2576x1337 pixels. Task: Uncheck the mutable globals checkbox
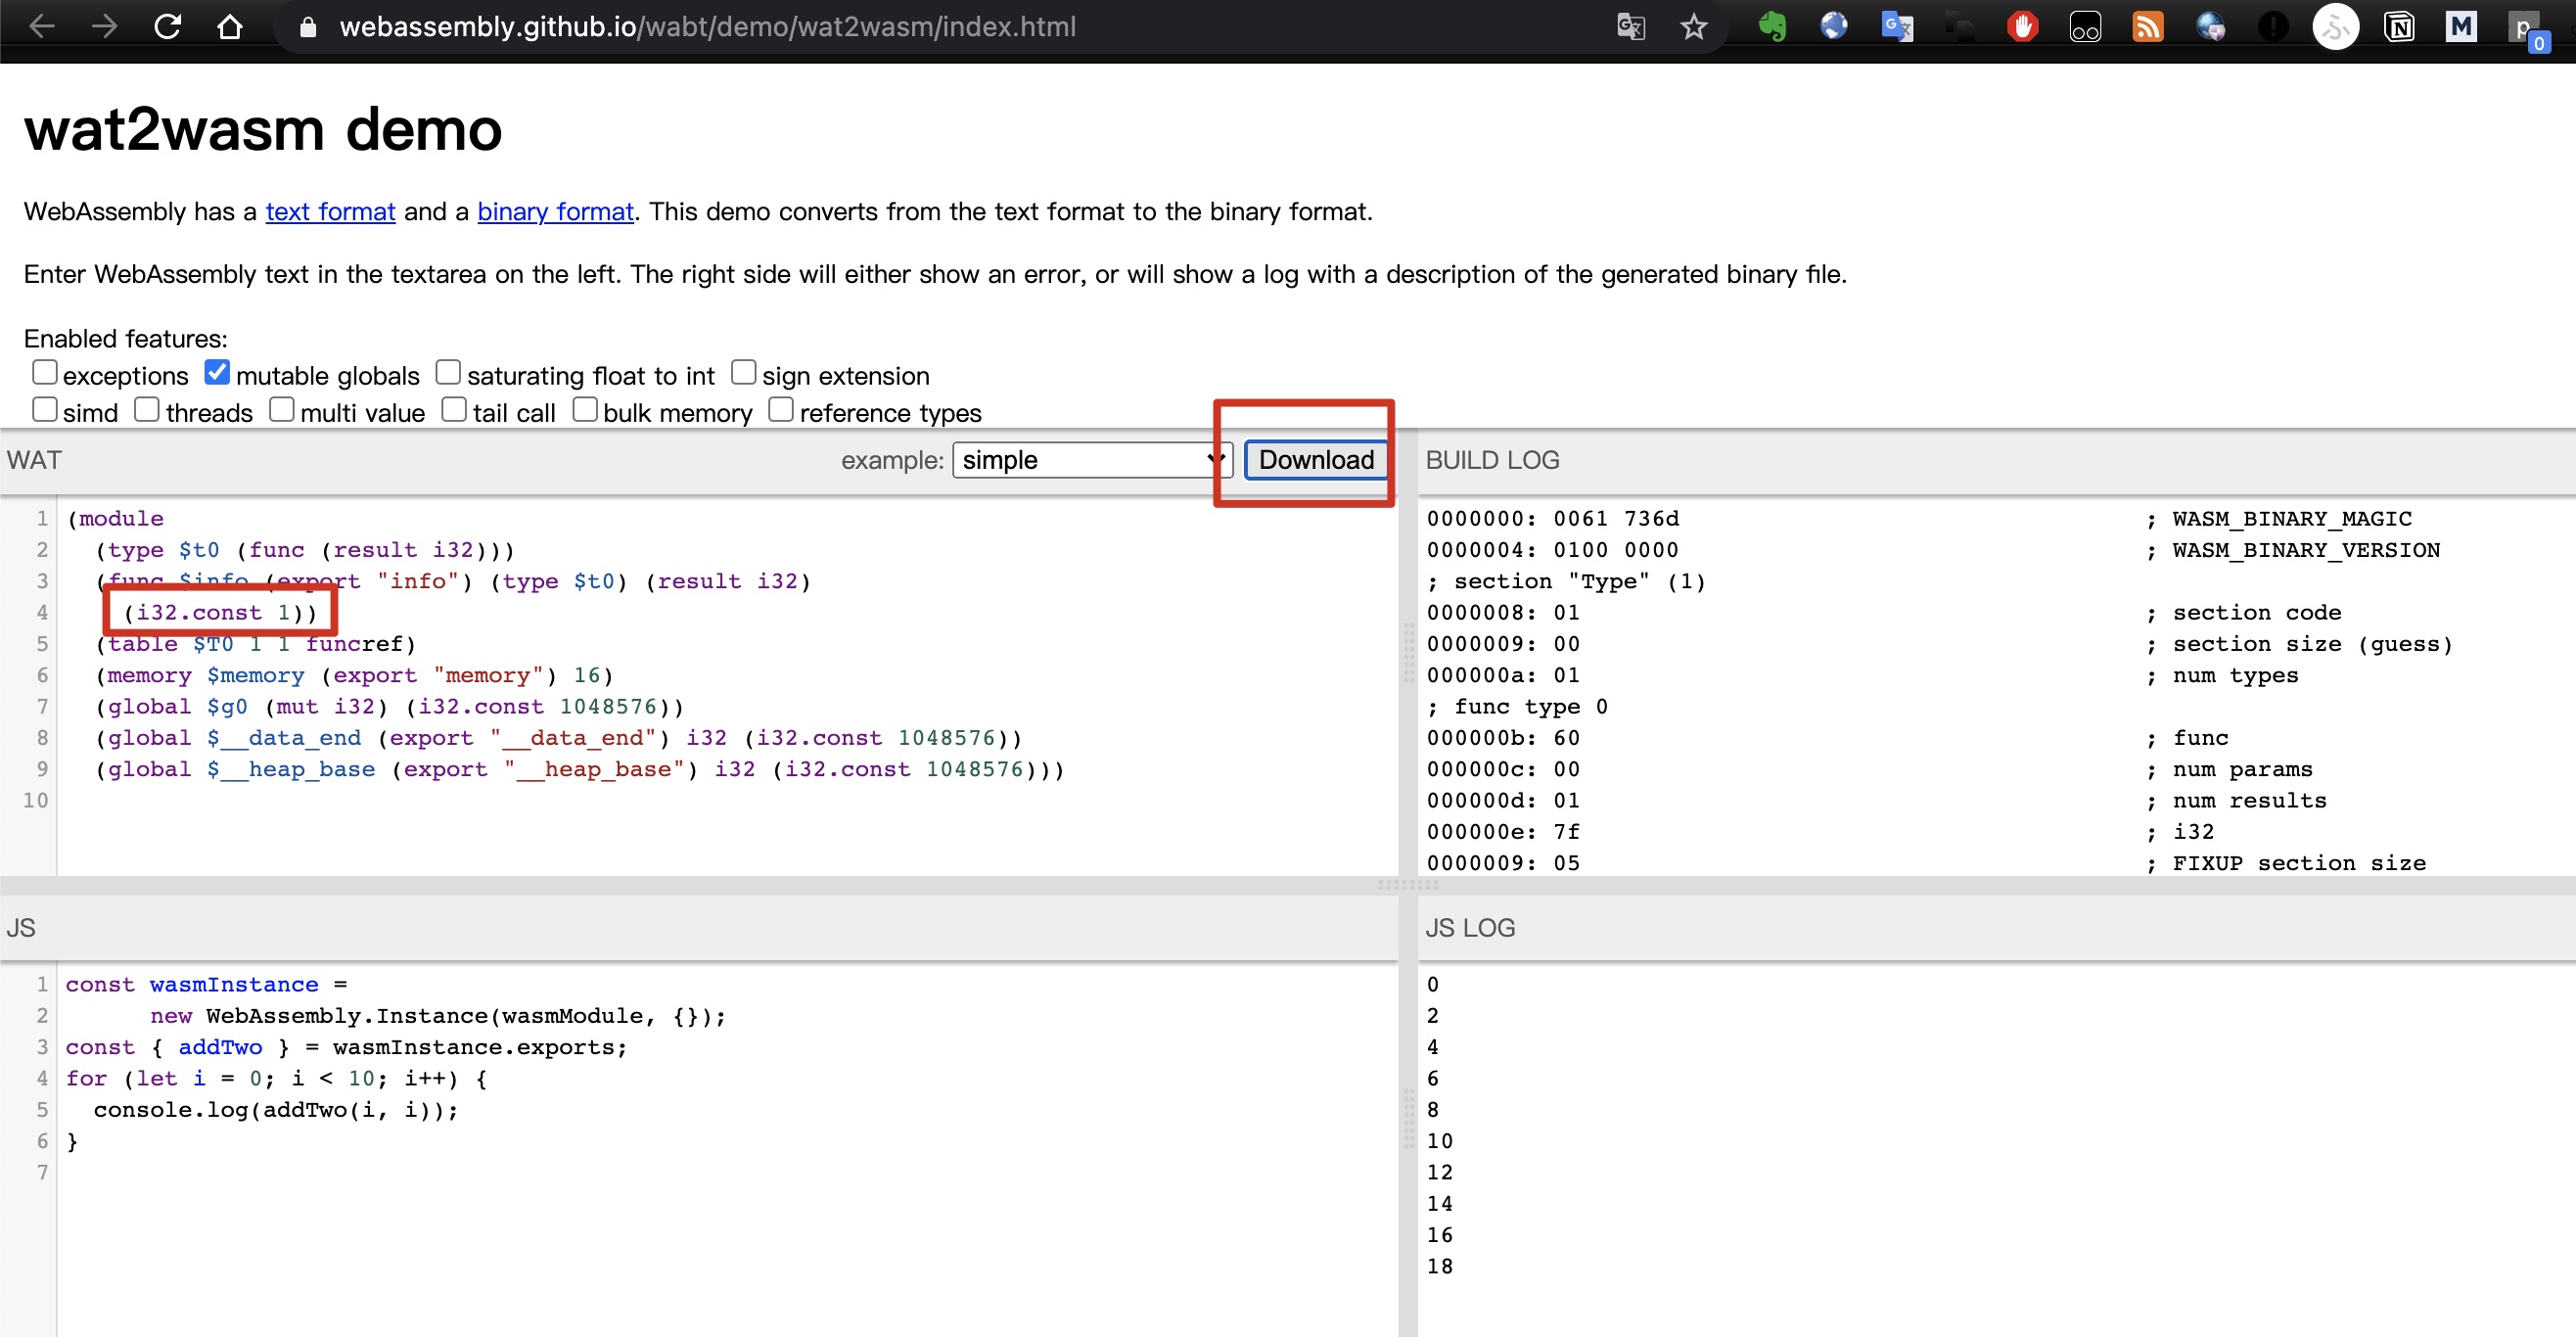click(217, 373)
